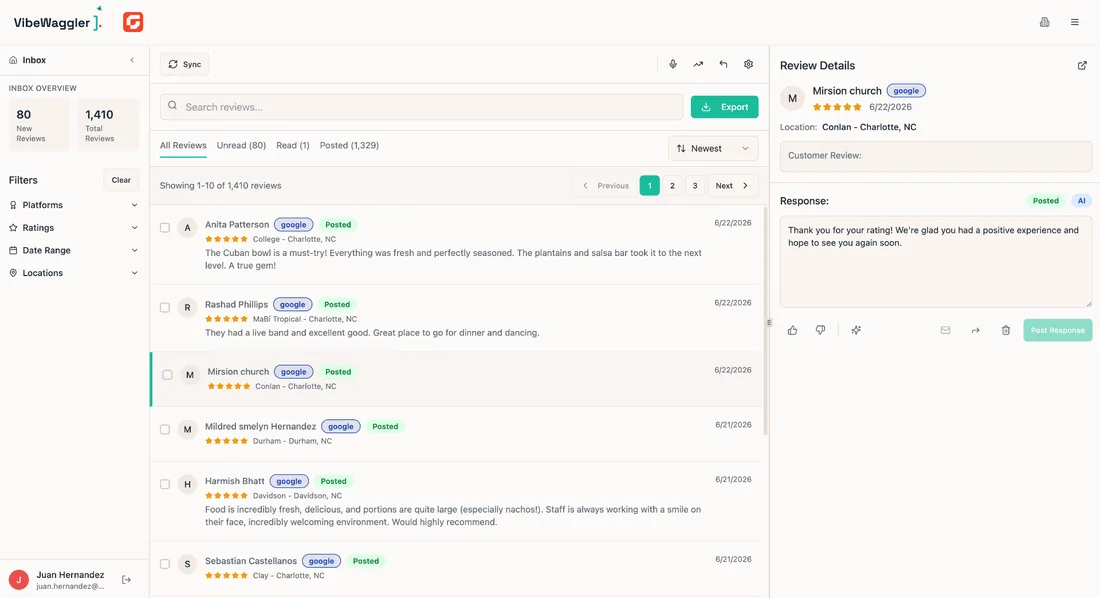Open Rashad Phillips review text
The image size is (1100, 598).
tap(372, 333)
